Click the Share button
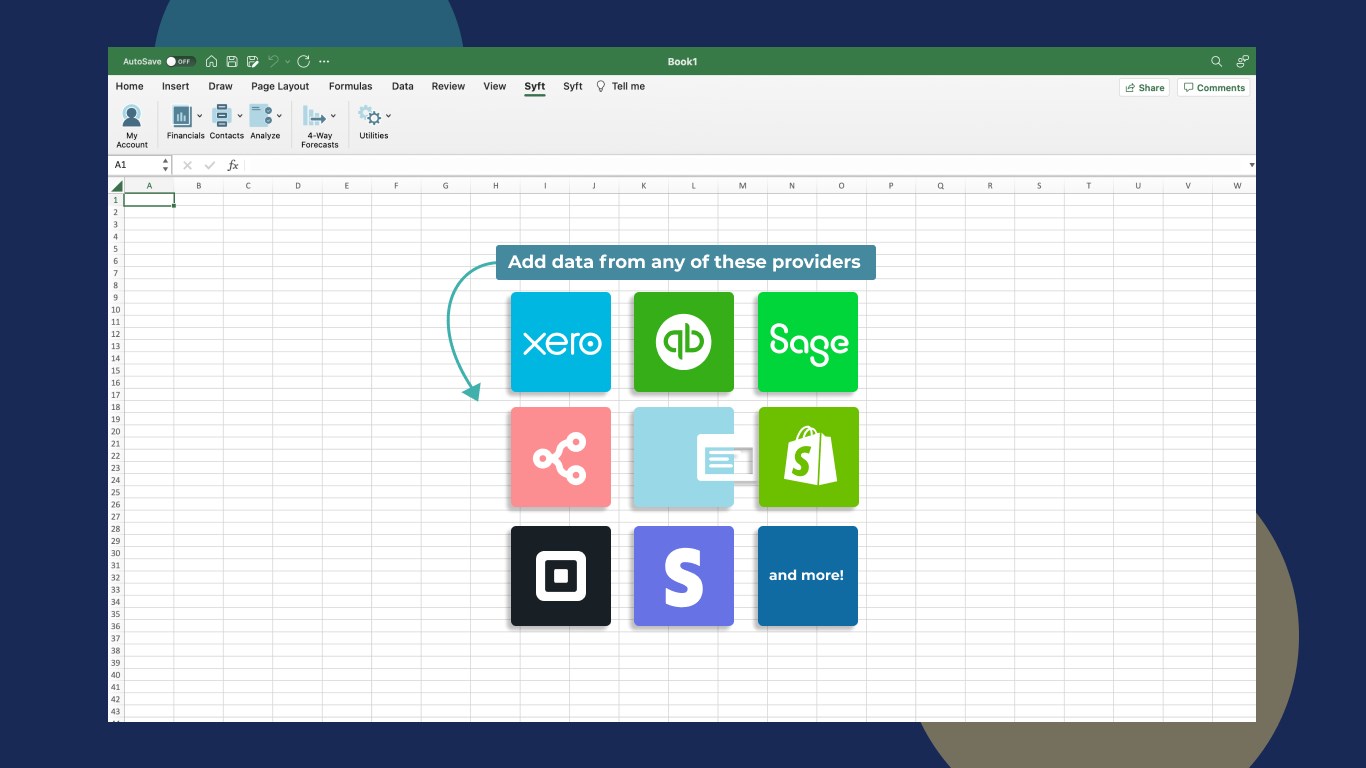The image size is (1366, 768). coord(1145,88)
